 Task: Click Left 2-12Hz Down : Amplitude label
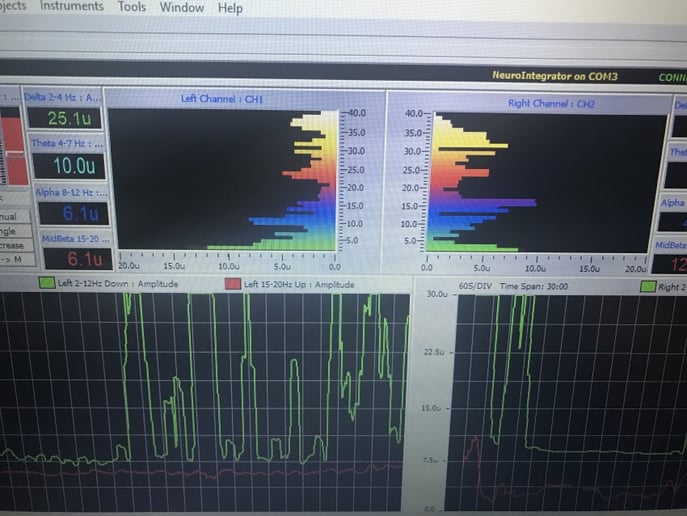click(118, 284)
